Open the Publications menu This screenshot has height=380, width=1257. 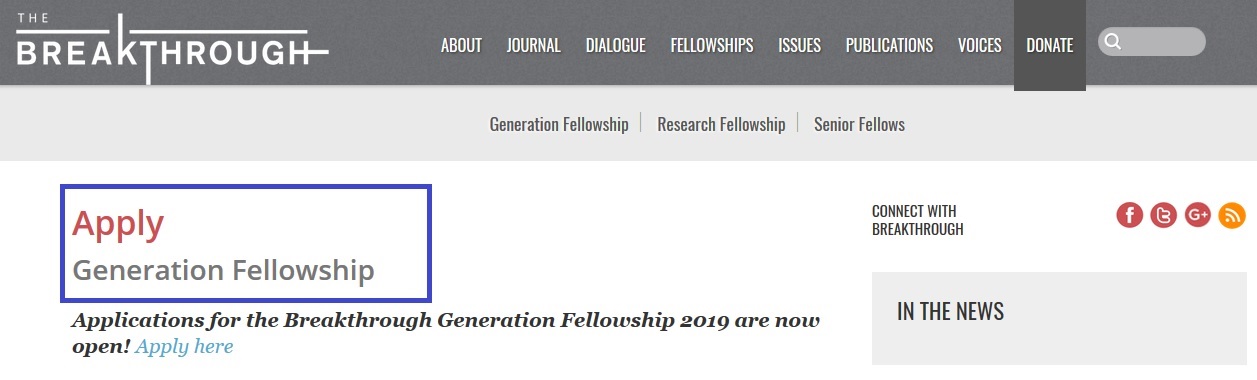(x=889, y=45)
